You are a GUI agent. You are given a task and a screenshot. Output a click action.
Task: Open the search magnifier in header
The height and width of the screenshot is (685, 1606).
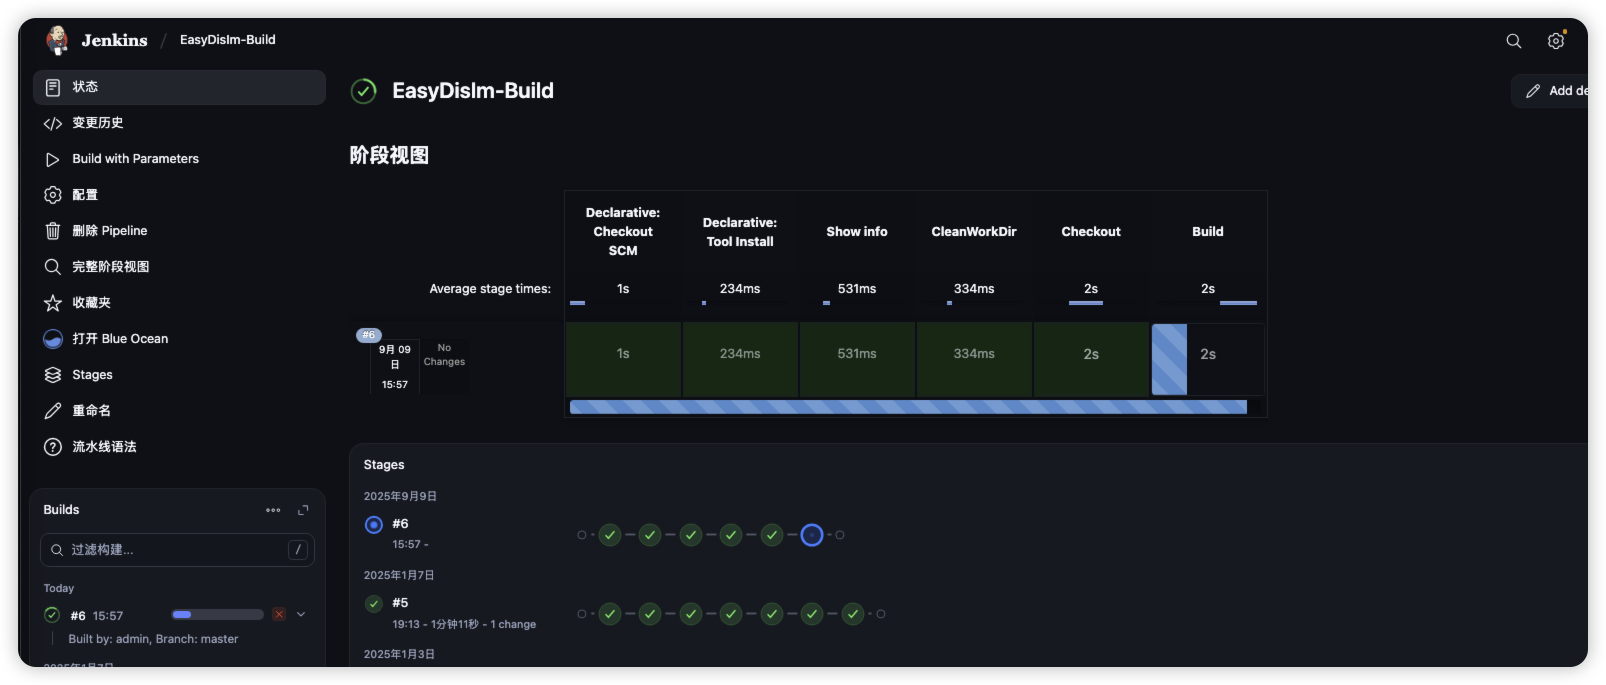coord(1513,41)
